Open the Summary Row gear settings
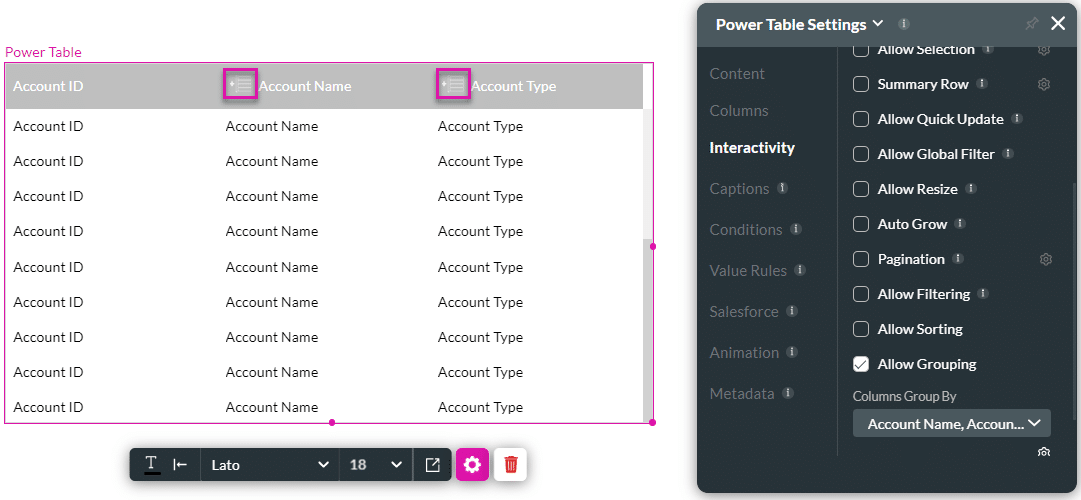This screenshot has height=500, width=1081. [x=1044, y=84]
